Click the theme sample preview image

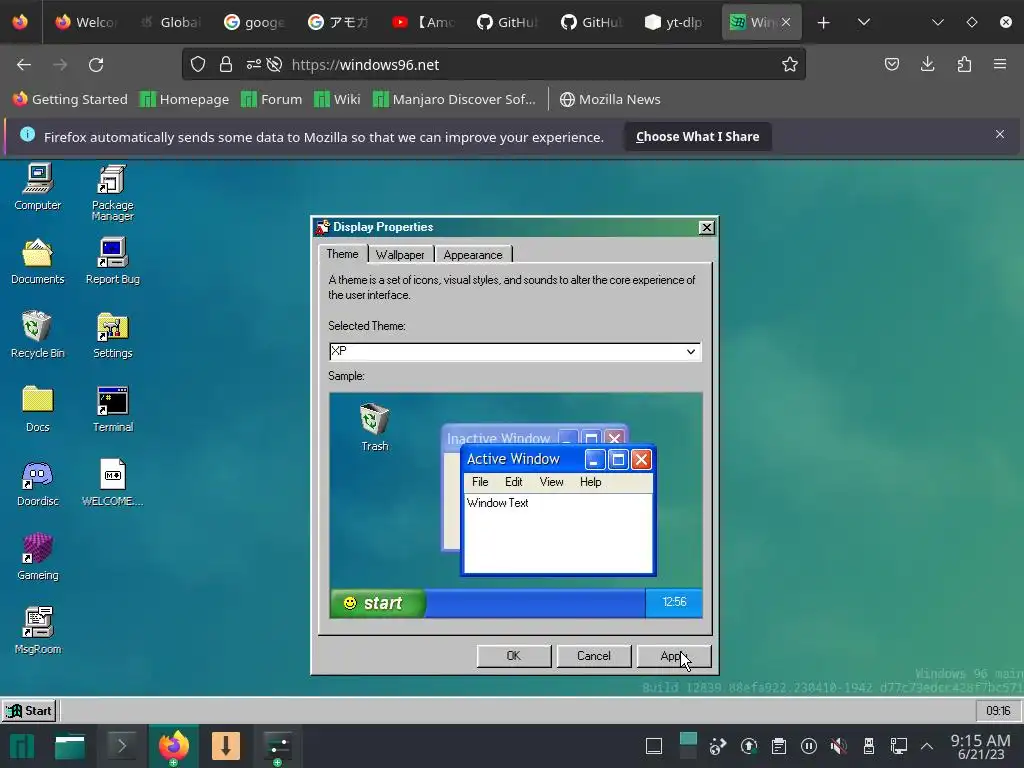516,505
